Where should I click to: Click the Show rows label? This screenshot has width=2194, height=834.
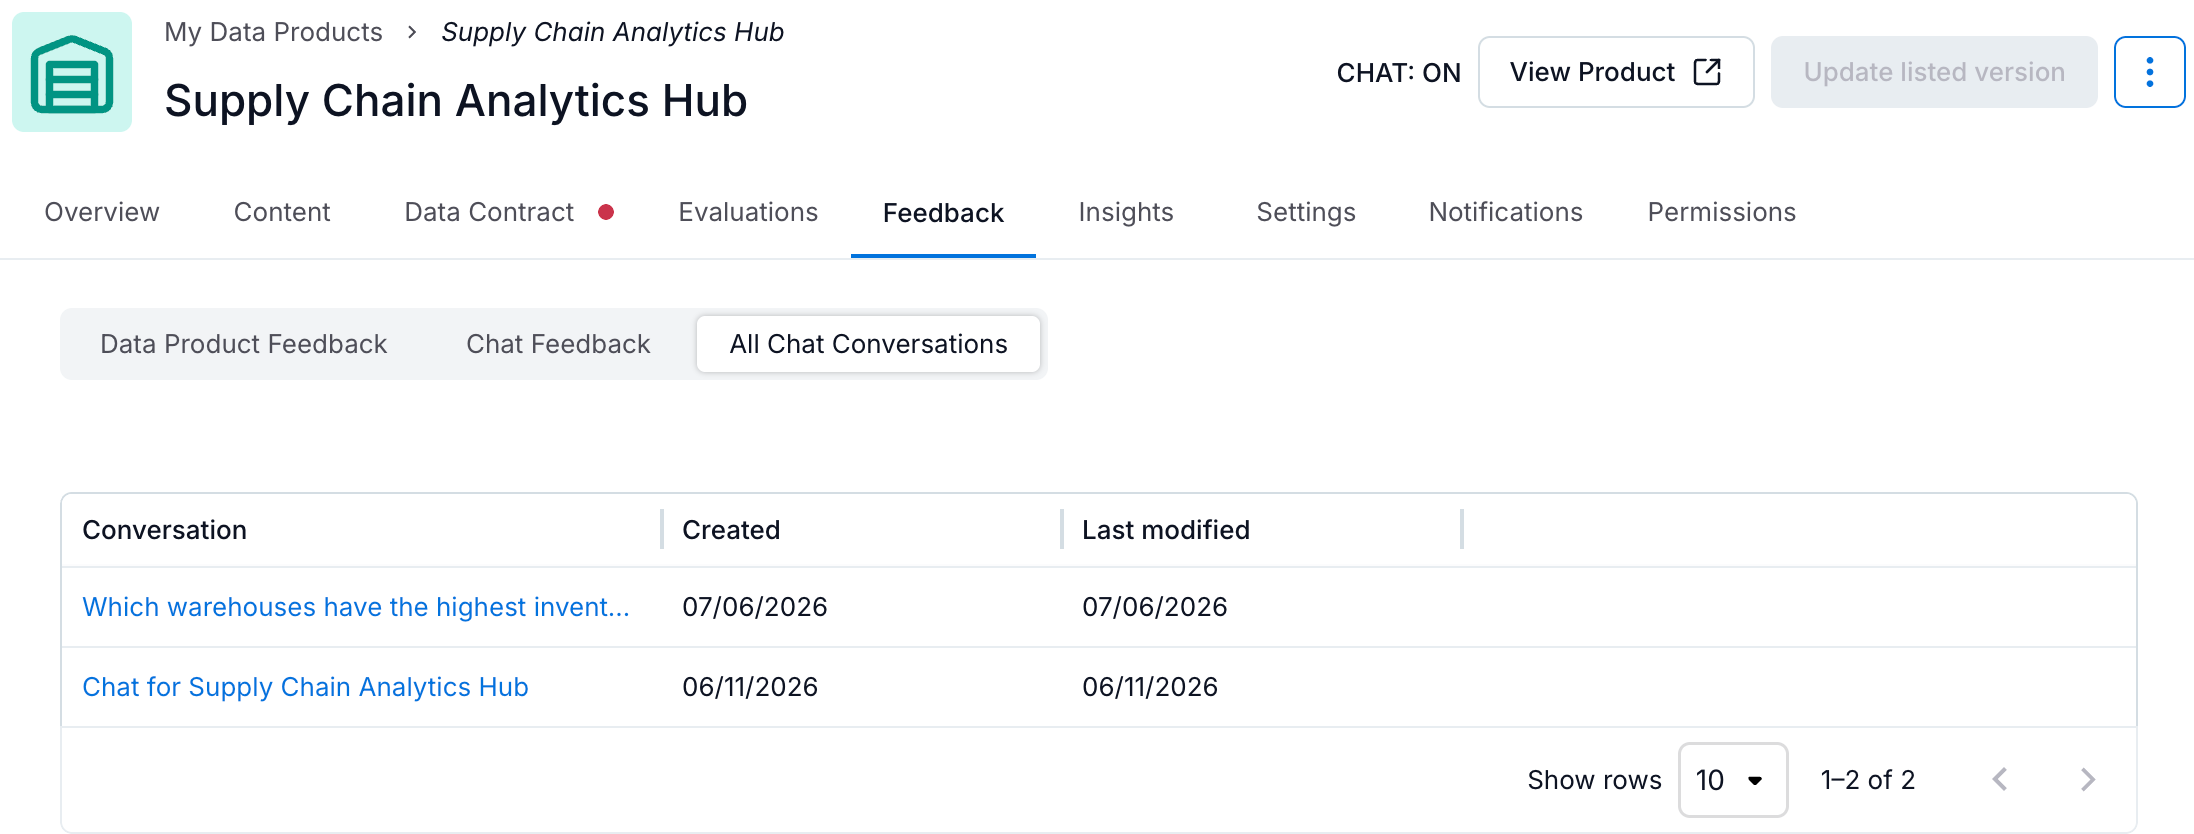1594,780
